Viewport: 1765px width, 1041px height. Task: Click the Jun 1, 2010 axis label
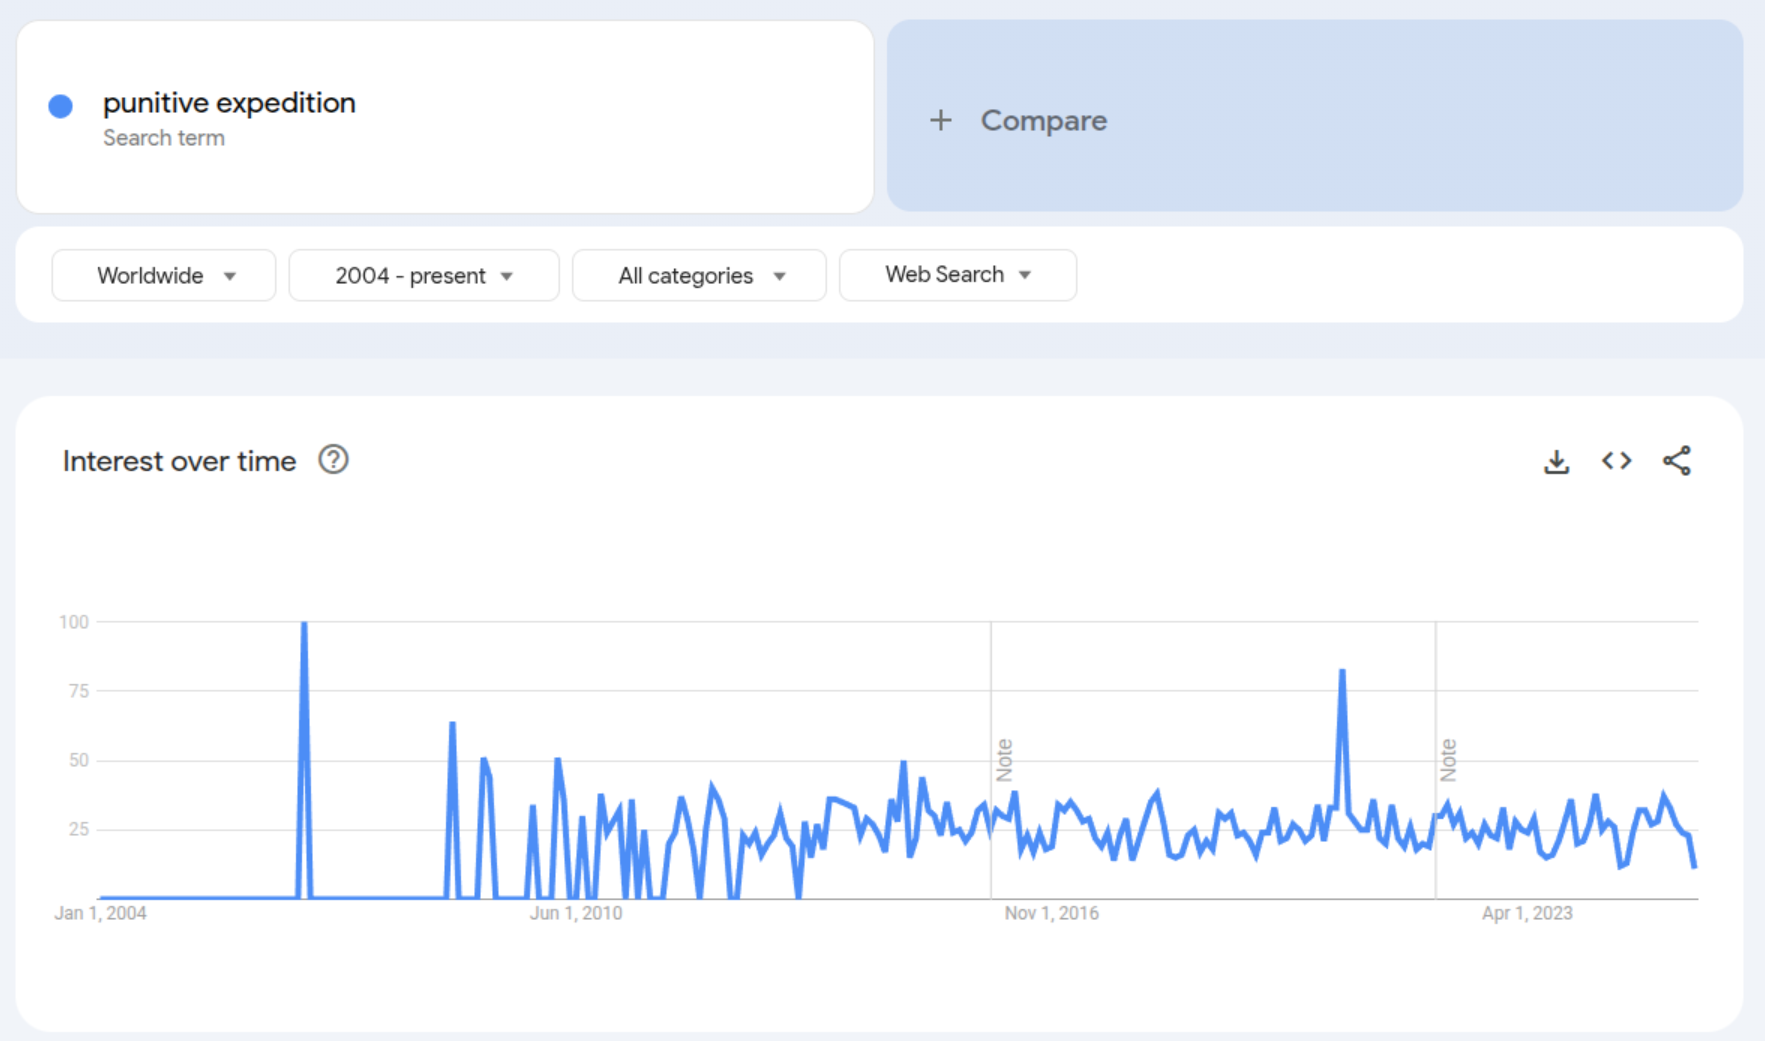click(x=576, y=913)
